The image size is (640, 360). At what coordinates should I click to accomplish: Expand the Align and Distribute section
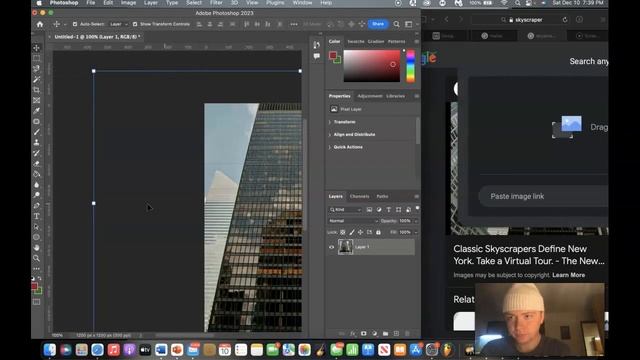click(330, 135)
